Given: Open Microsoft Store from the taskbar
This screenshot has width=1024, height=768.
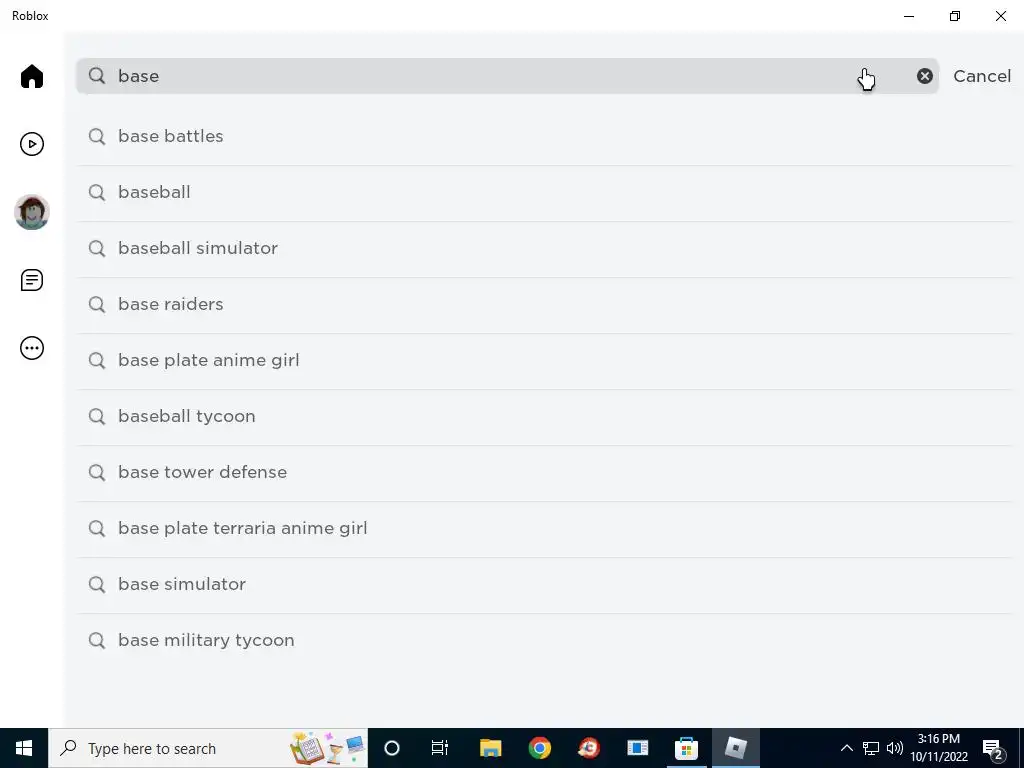Looking at the screenshot, I should [x=686, y=748].
